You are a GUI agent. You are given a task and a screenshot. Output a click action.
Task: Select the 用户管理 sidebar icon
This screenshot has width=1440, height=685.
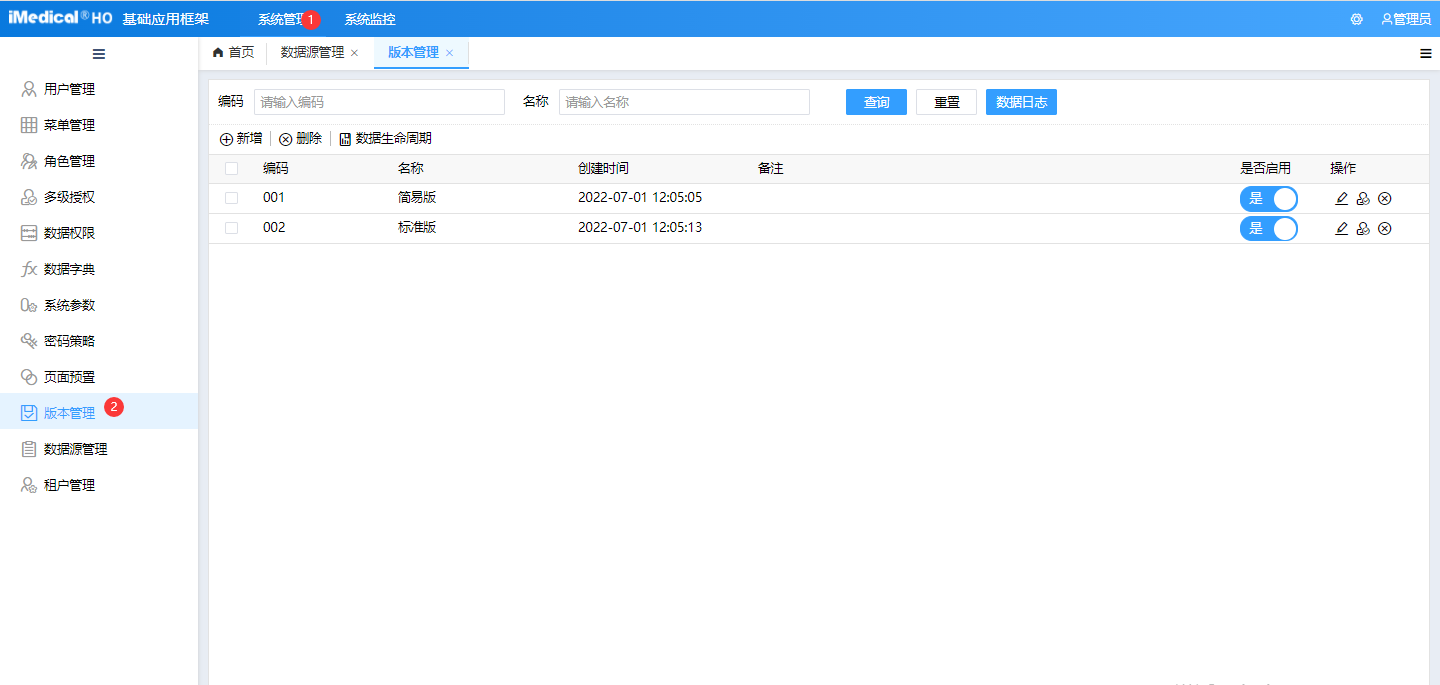28,88
